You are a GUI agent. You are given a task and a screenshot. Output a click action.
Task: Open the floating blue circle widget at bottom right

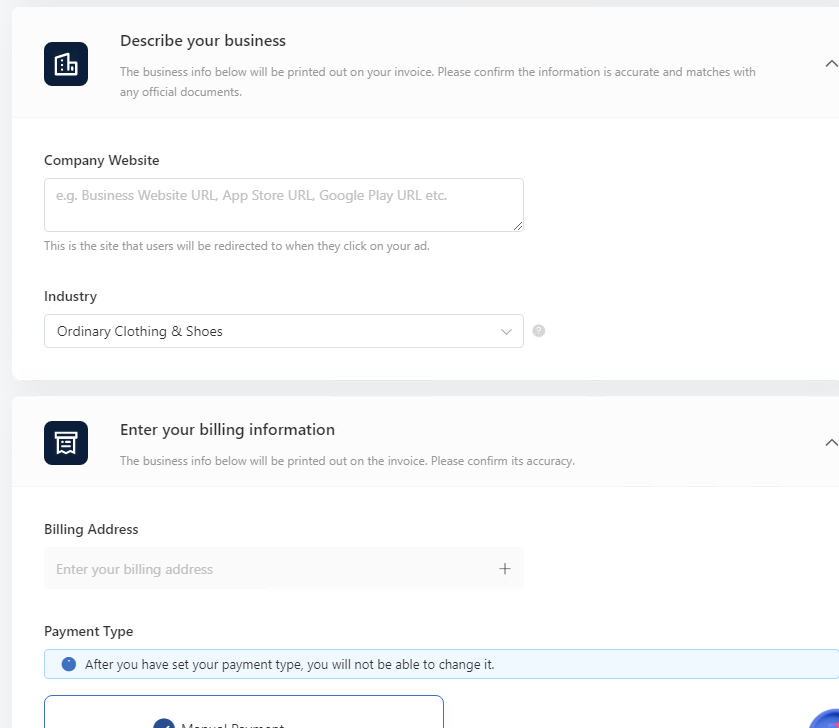824,717
